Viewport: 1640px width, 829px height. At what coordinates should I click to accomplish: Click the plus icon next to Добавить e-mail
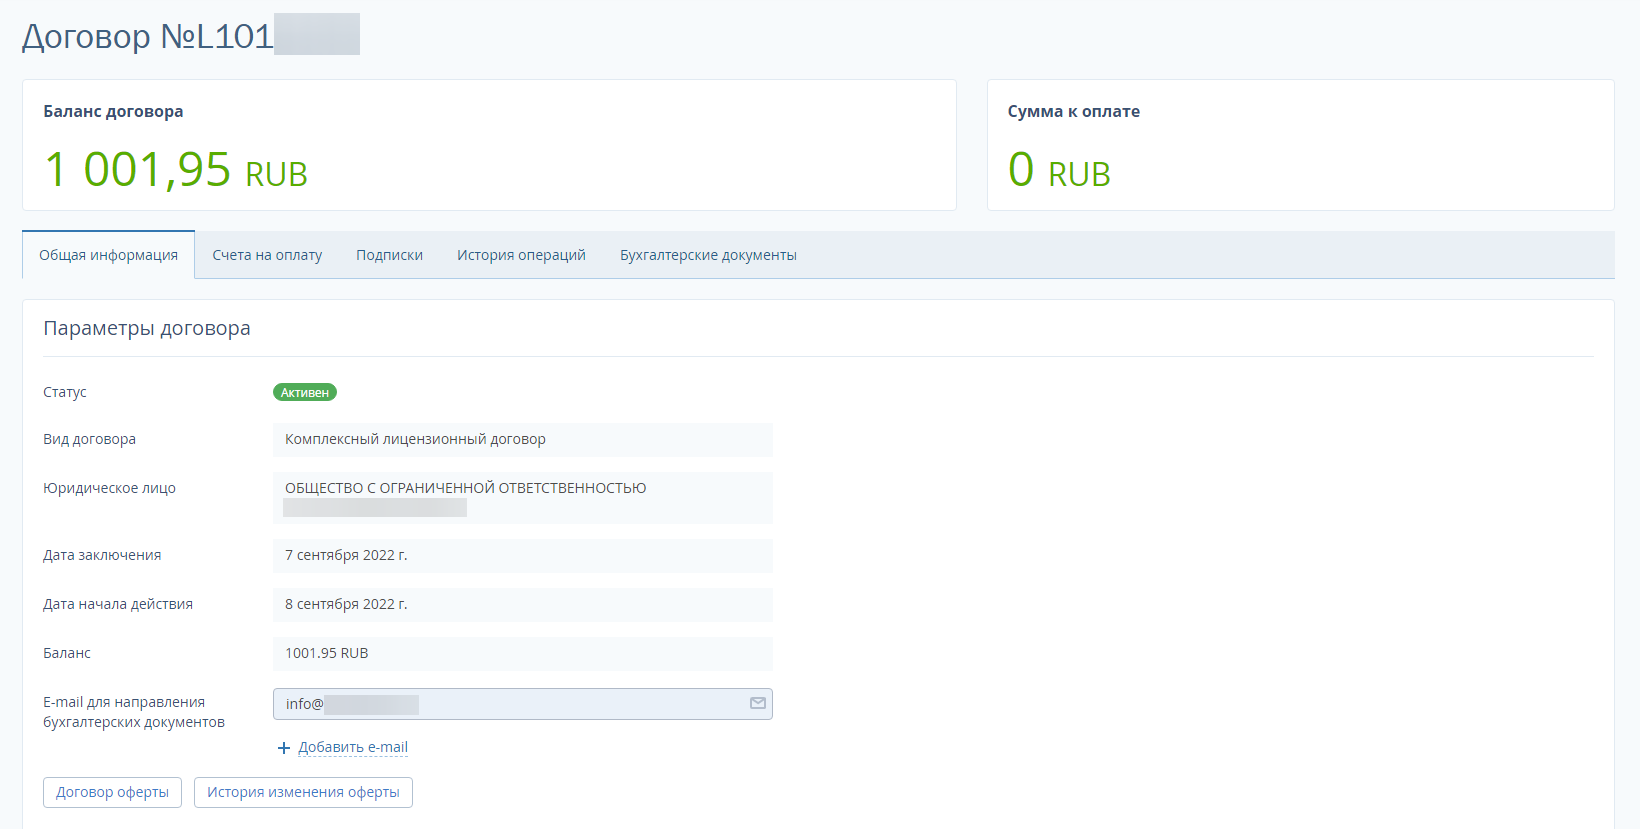pos(284,748)
